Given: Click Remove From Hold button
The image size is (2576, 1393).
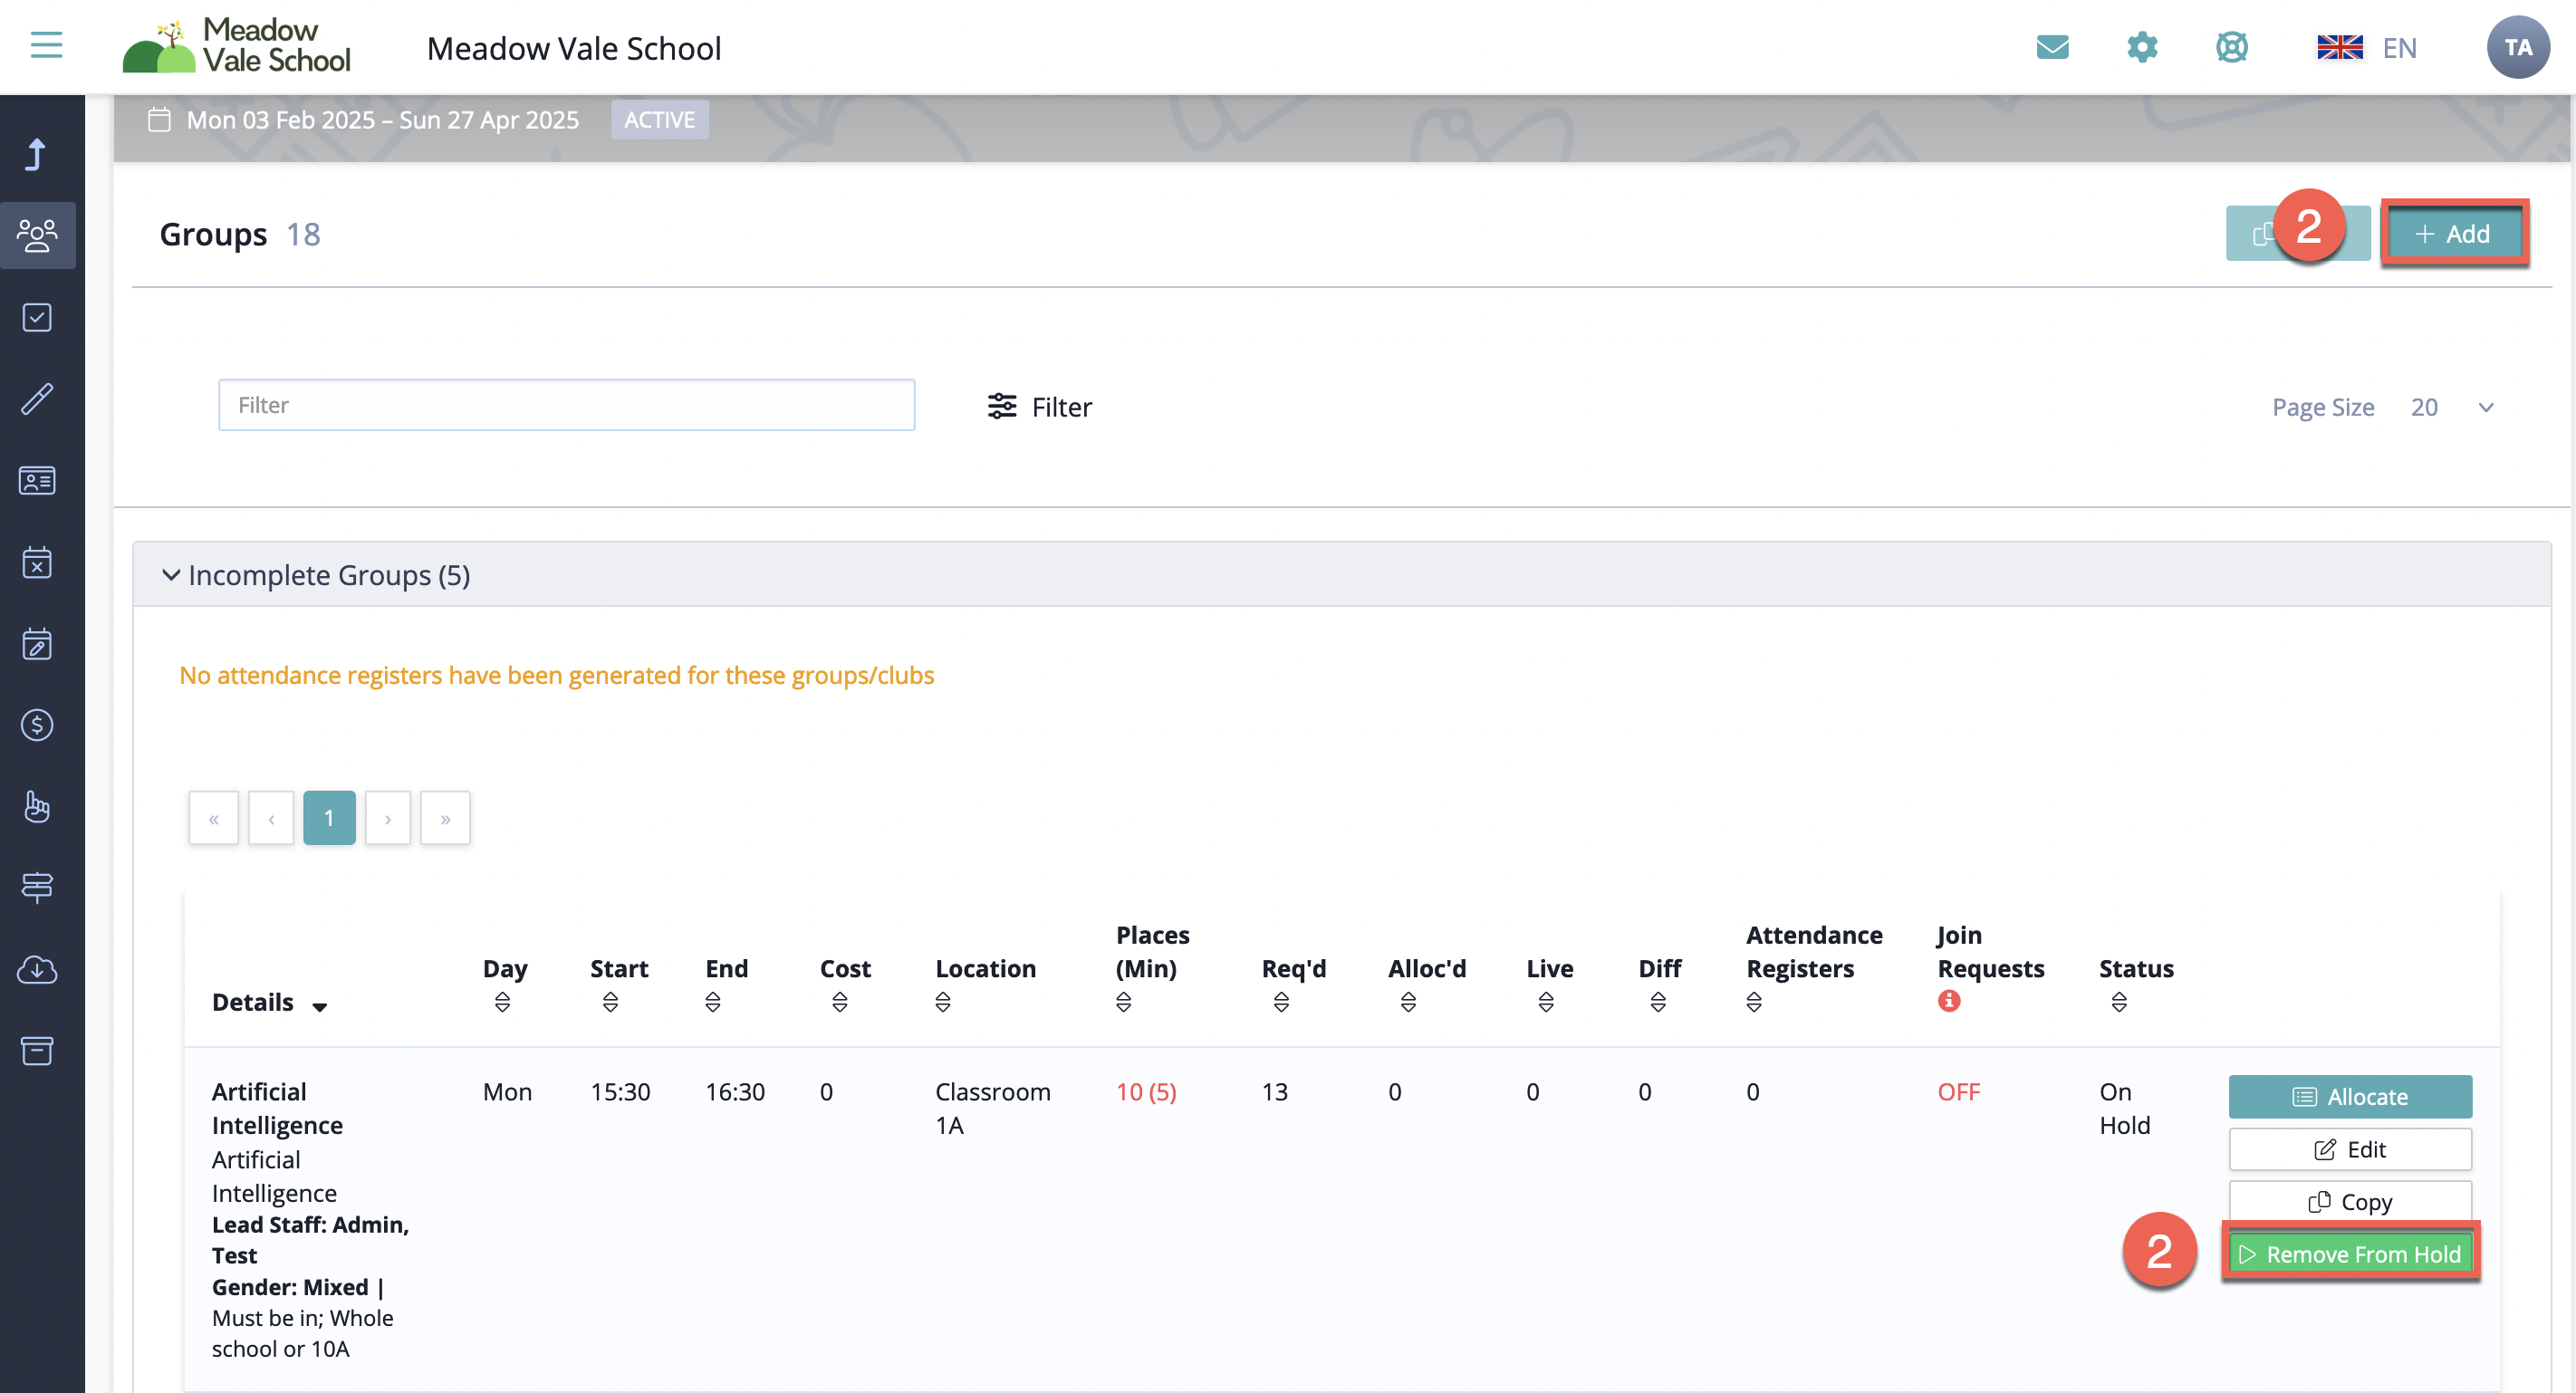Looking at the screenshot, I should pos(2350,1254).
